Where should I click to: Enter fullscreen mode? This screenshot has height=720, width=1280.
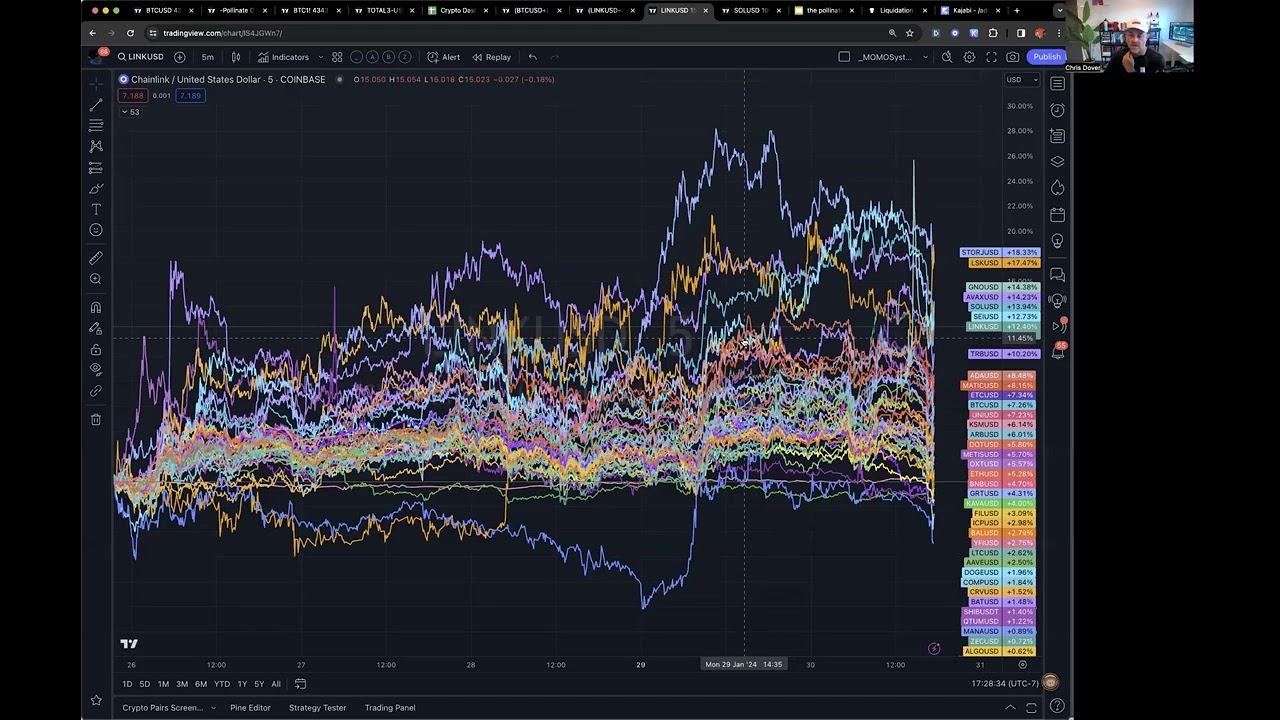click(x=991, y=57)
